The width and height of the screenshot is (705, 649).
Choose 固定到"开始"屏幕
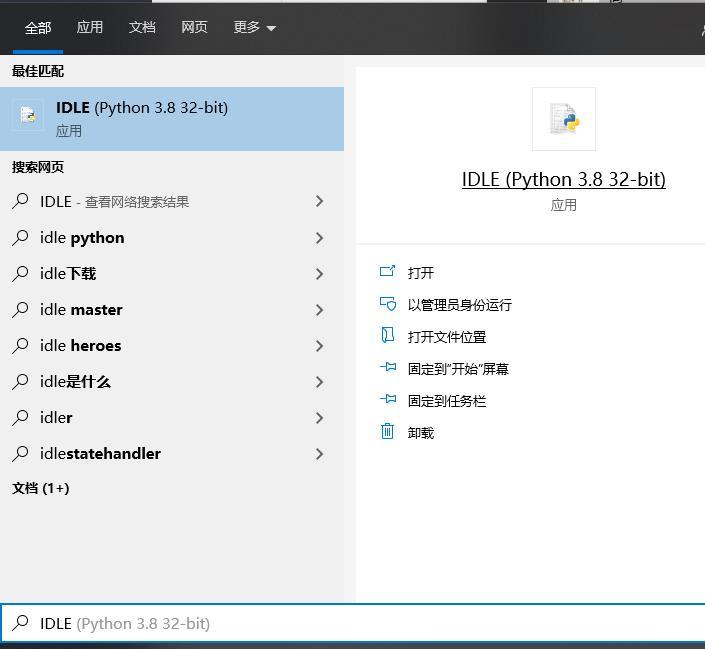coord(458,369)
